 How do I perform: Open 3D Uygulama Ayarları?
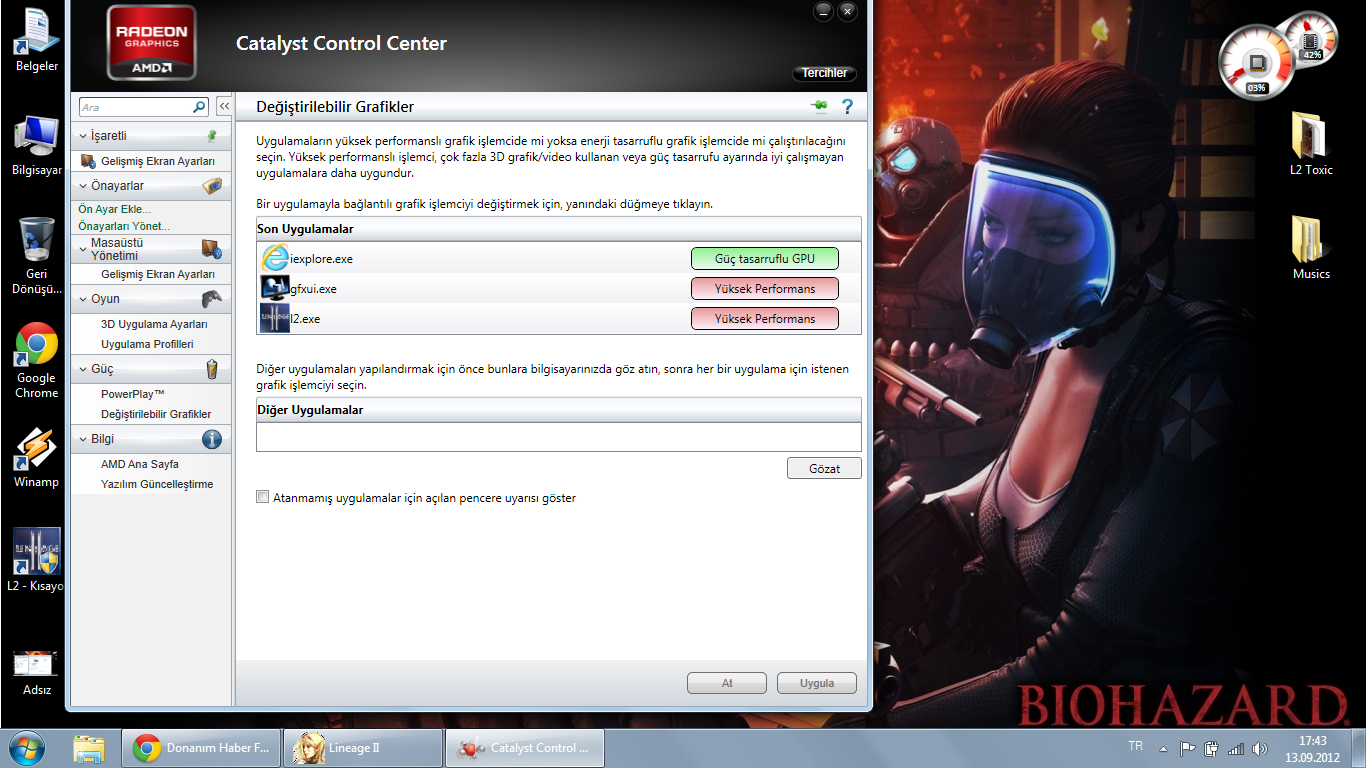[154, 324]
